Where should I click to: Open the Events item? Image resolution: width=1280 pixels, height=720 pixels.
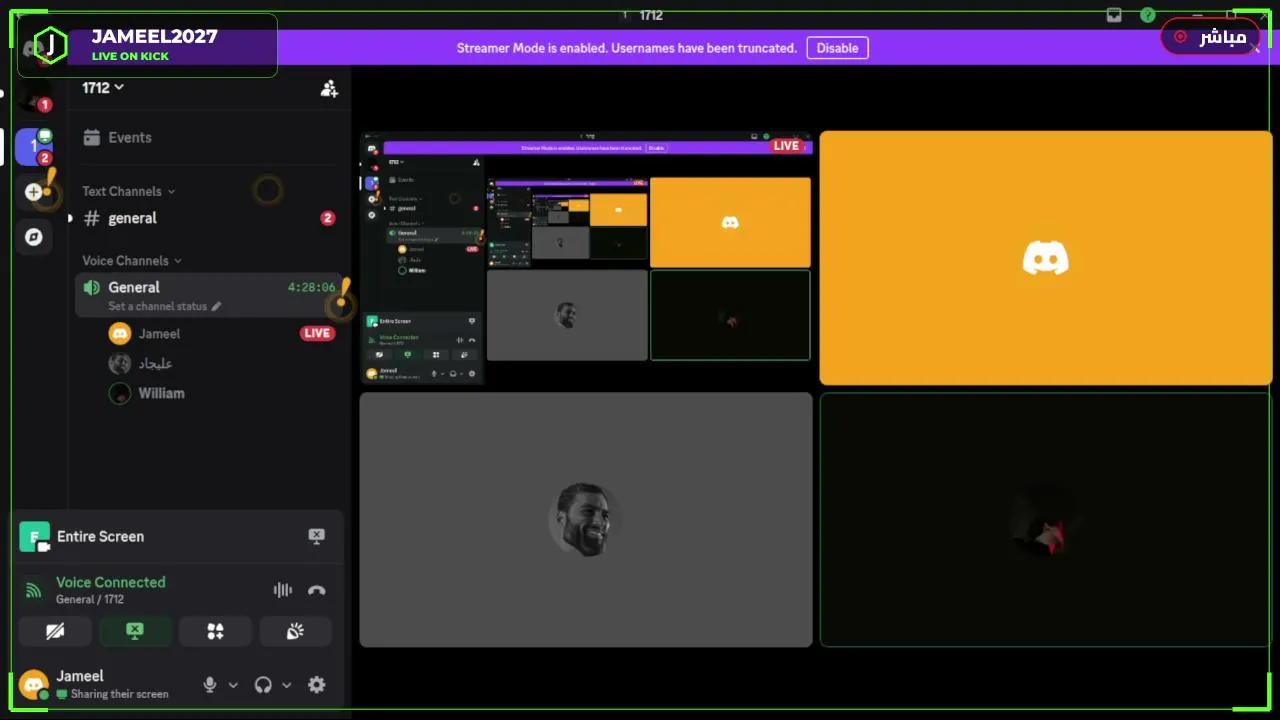(x=208, y=137)
